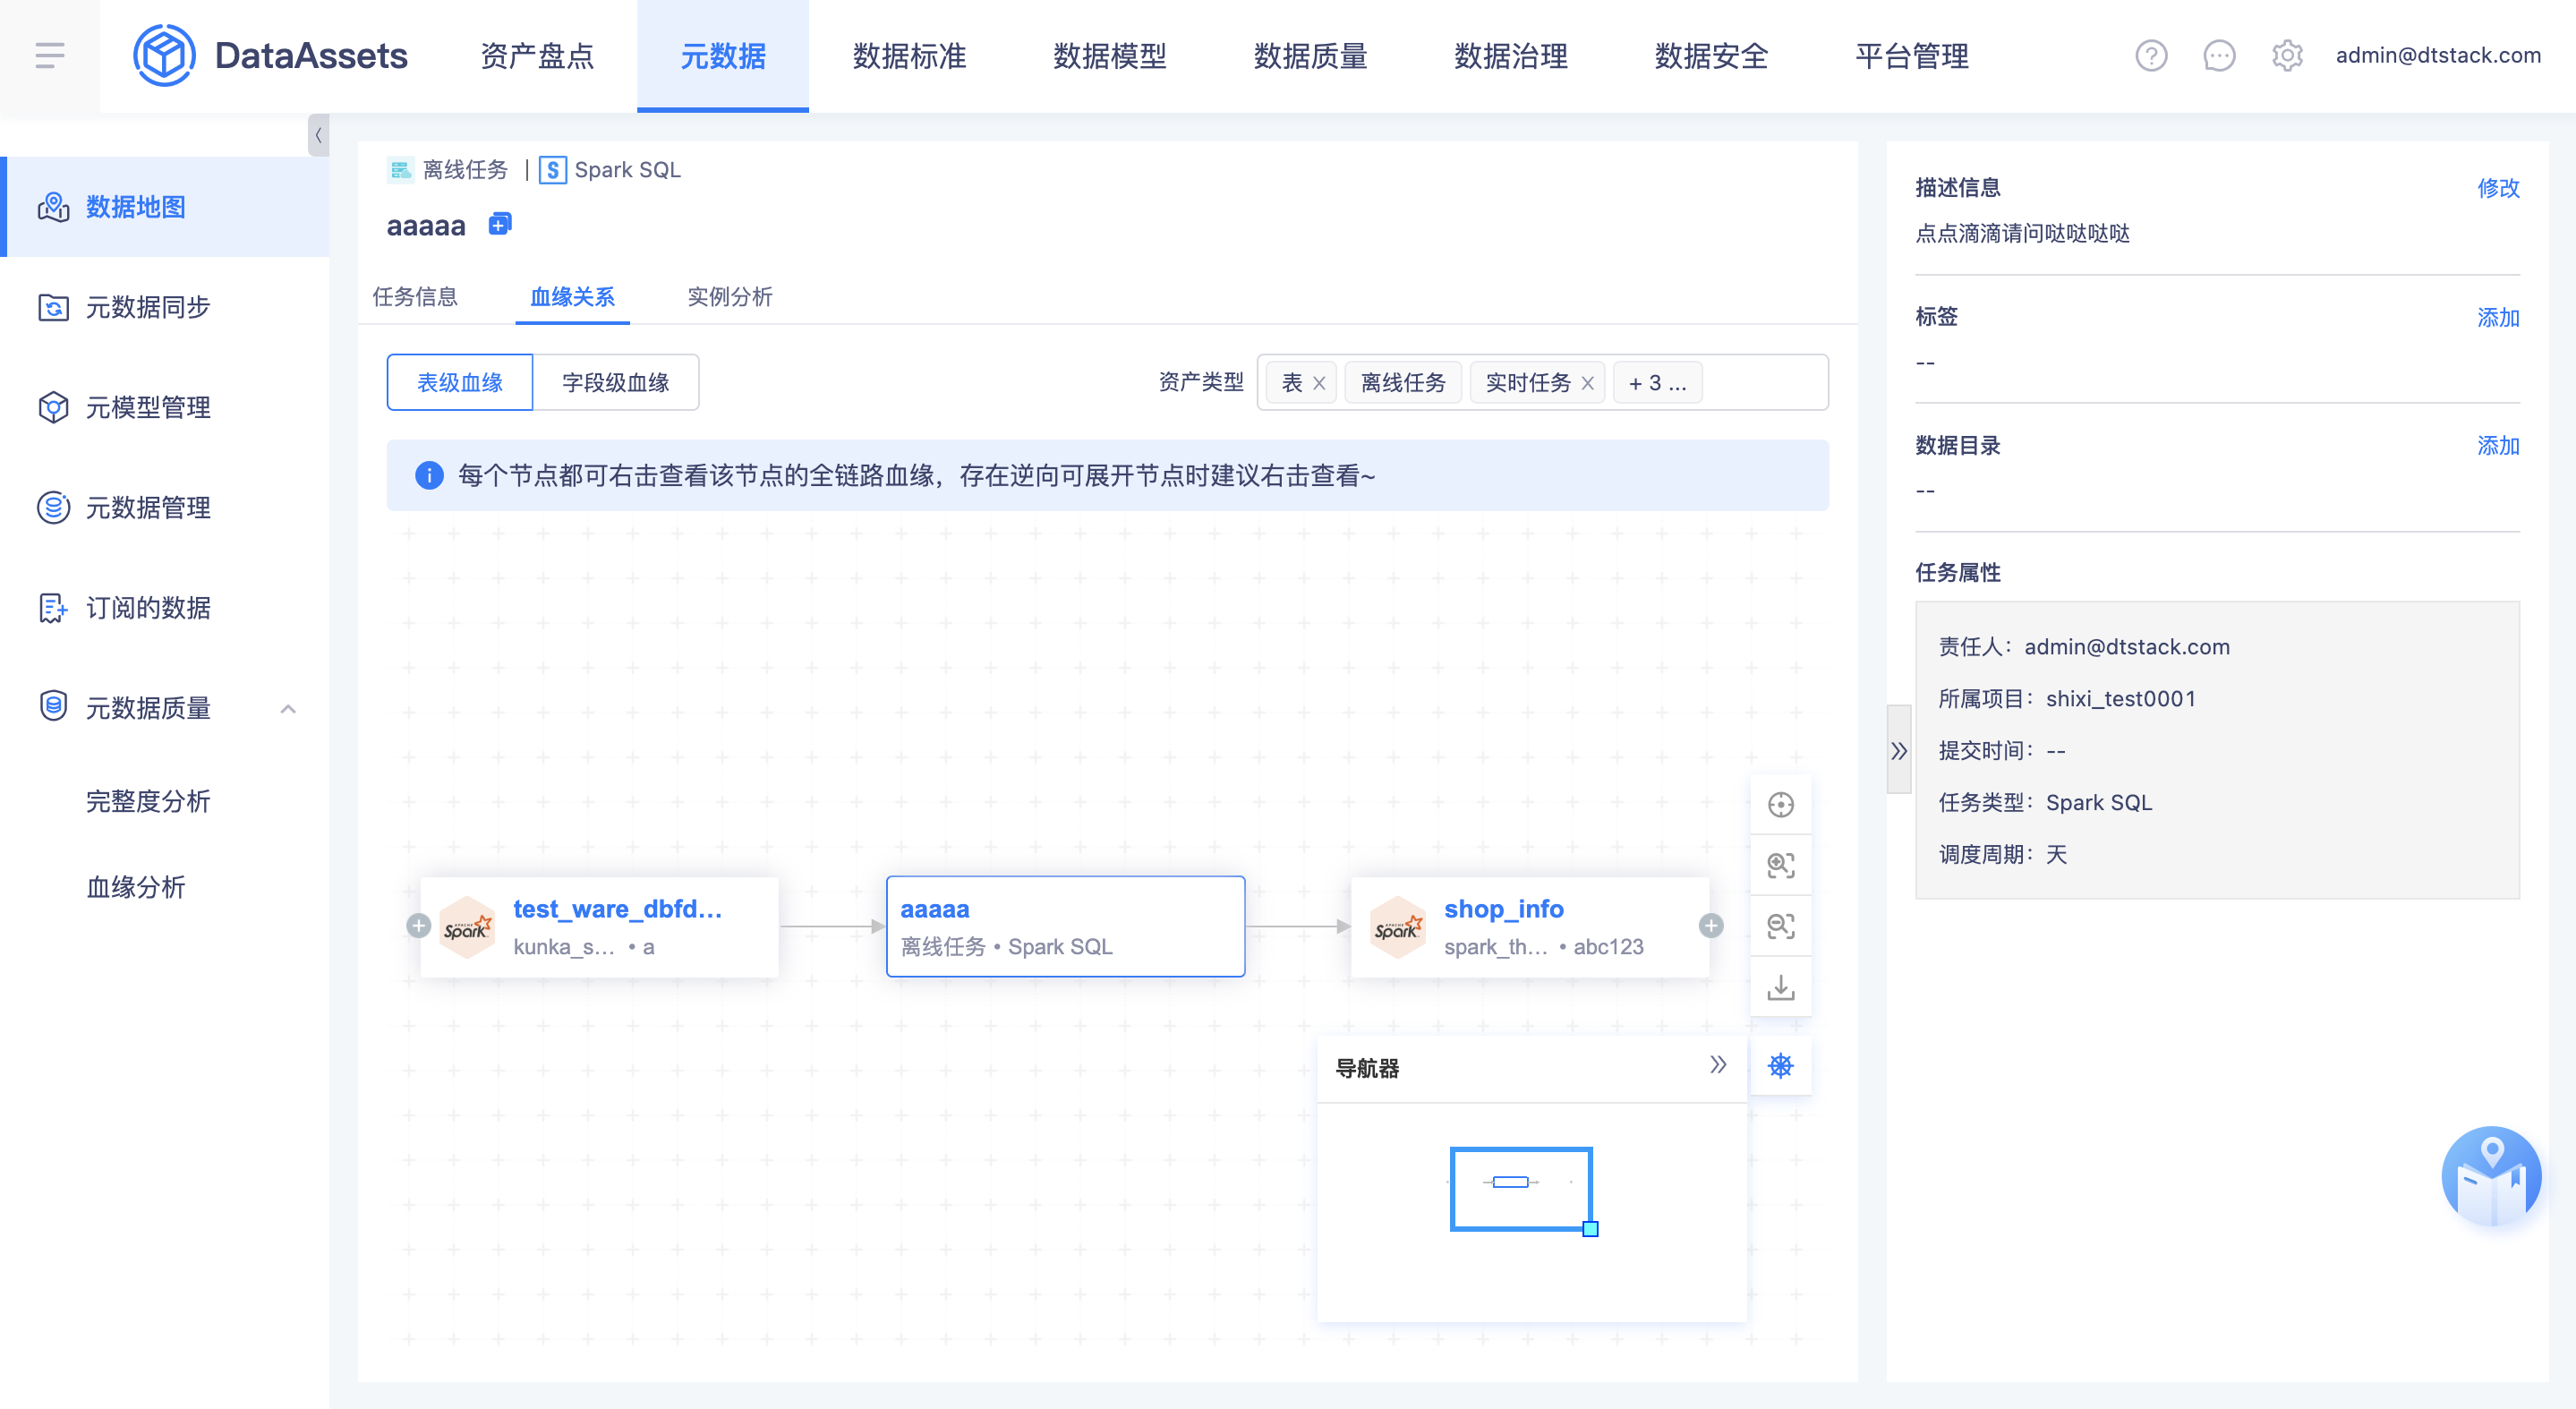
Task: Collapse the right detail panel
Action: [1898, 750]
